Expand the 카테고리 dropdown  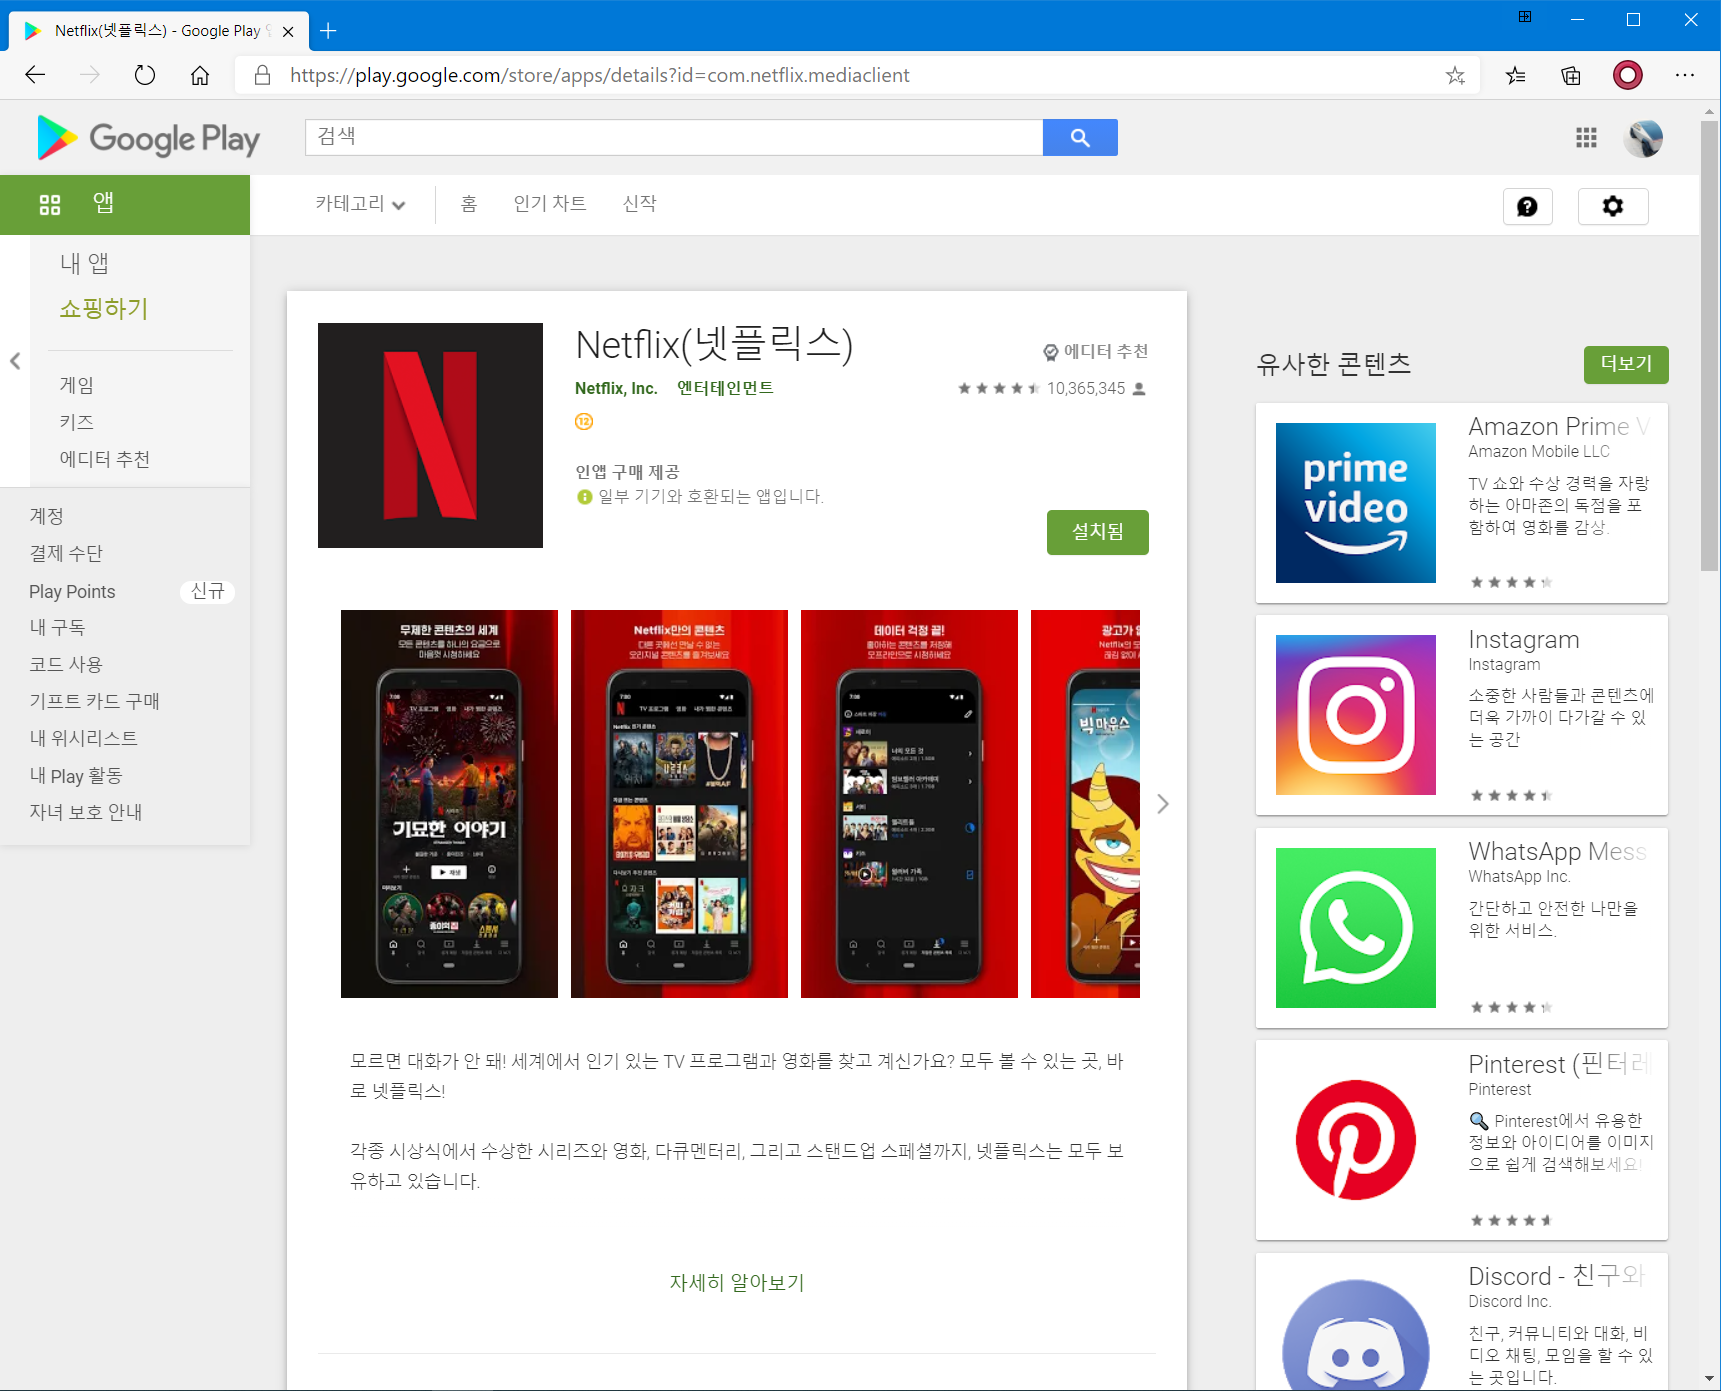click(360, 204)
